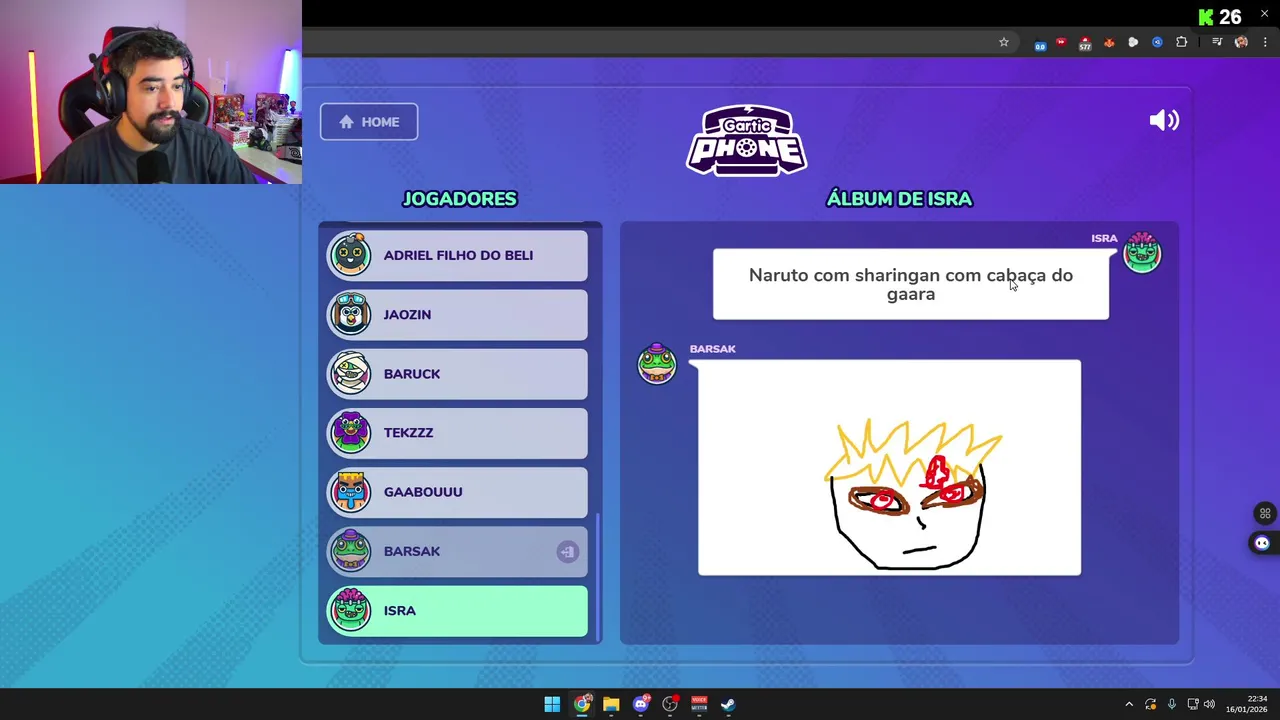Click the sync icon in the system tray
The height and width of the screenshot is (720, 1280).
[x=1150, y=705]
